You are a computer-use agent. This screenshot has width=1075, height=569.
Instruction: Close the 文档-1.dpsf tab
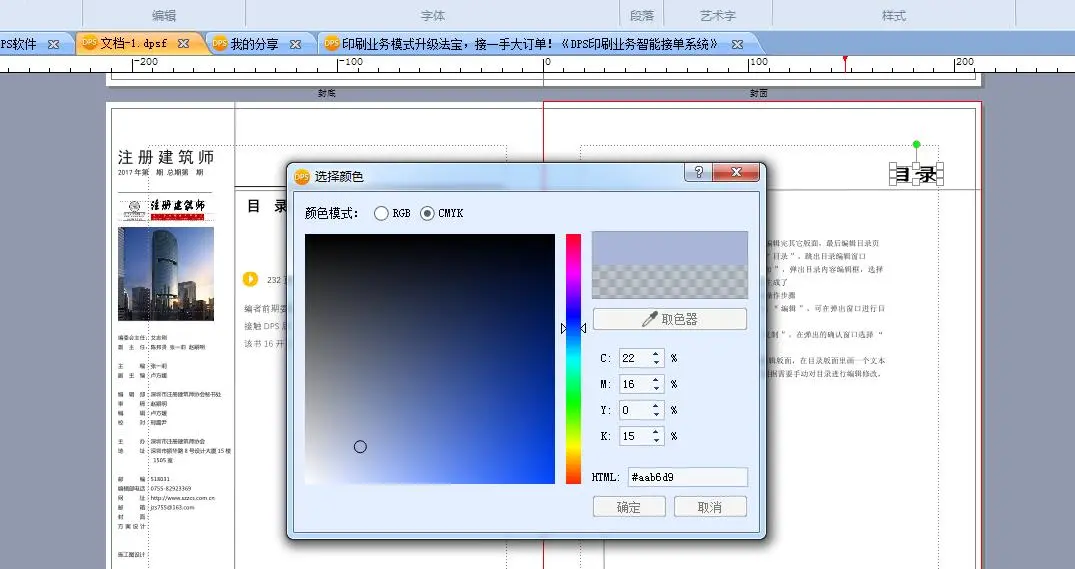[183, 43]
